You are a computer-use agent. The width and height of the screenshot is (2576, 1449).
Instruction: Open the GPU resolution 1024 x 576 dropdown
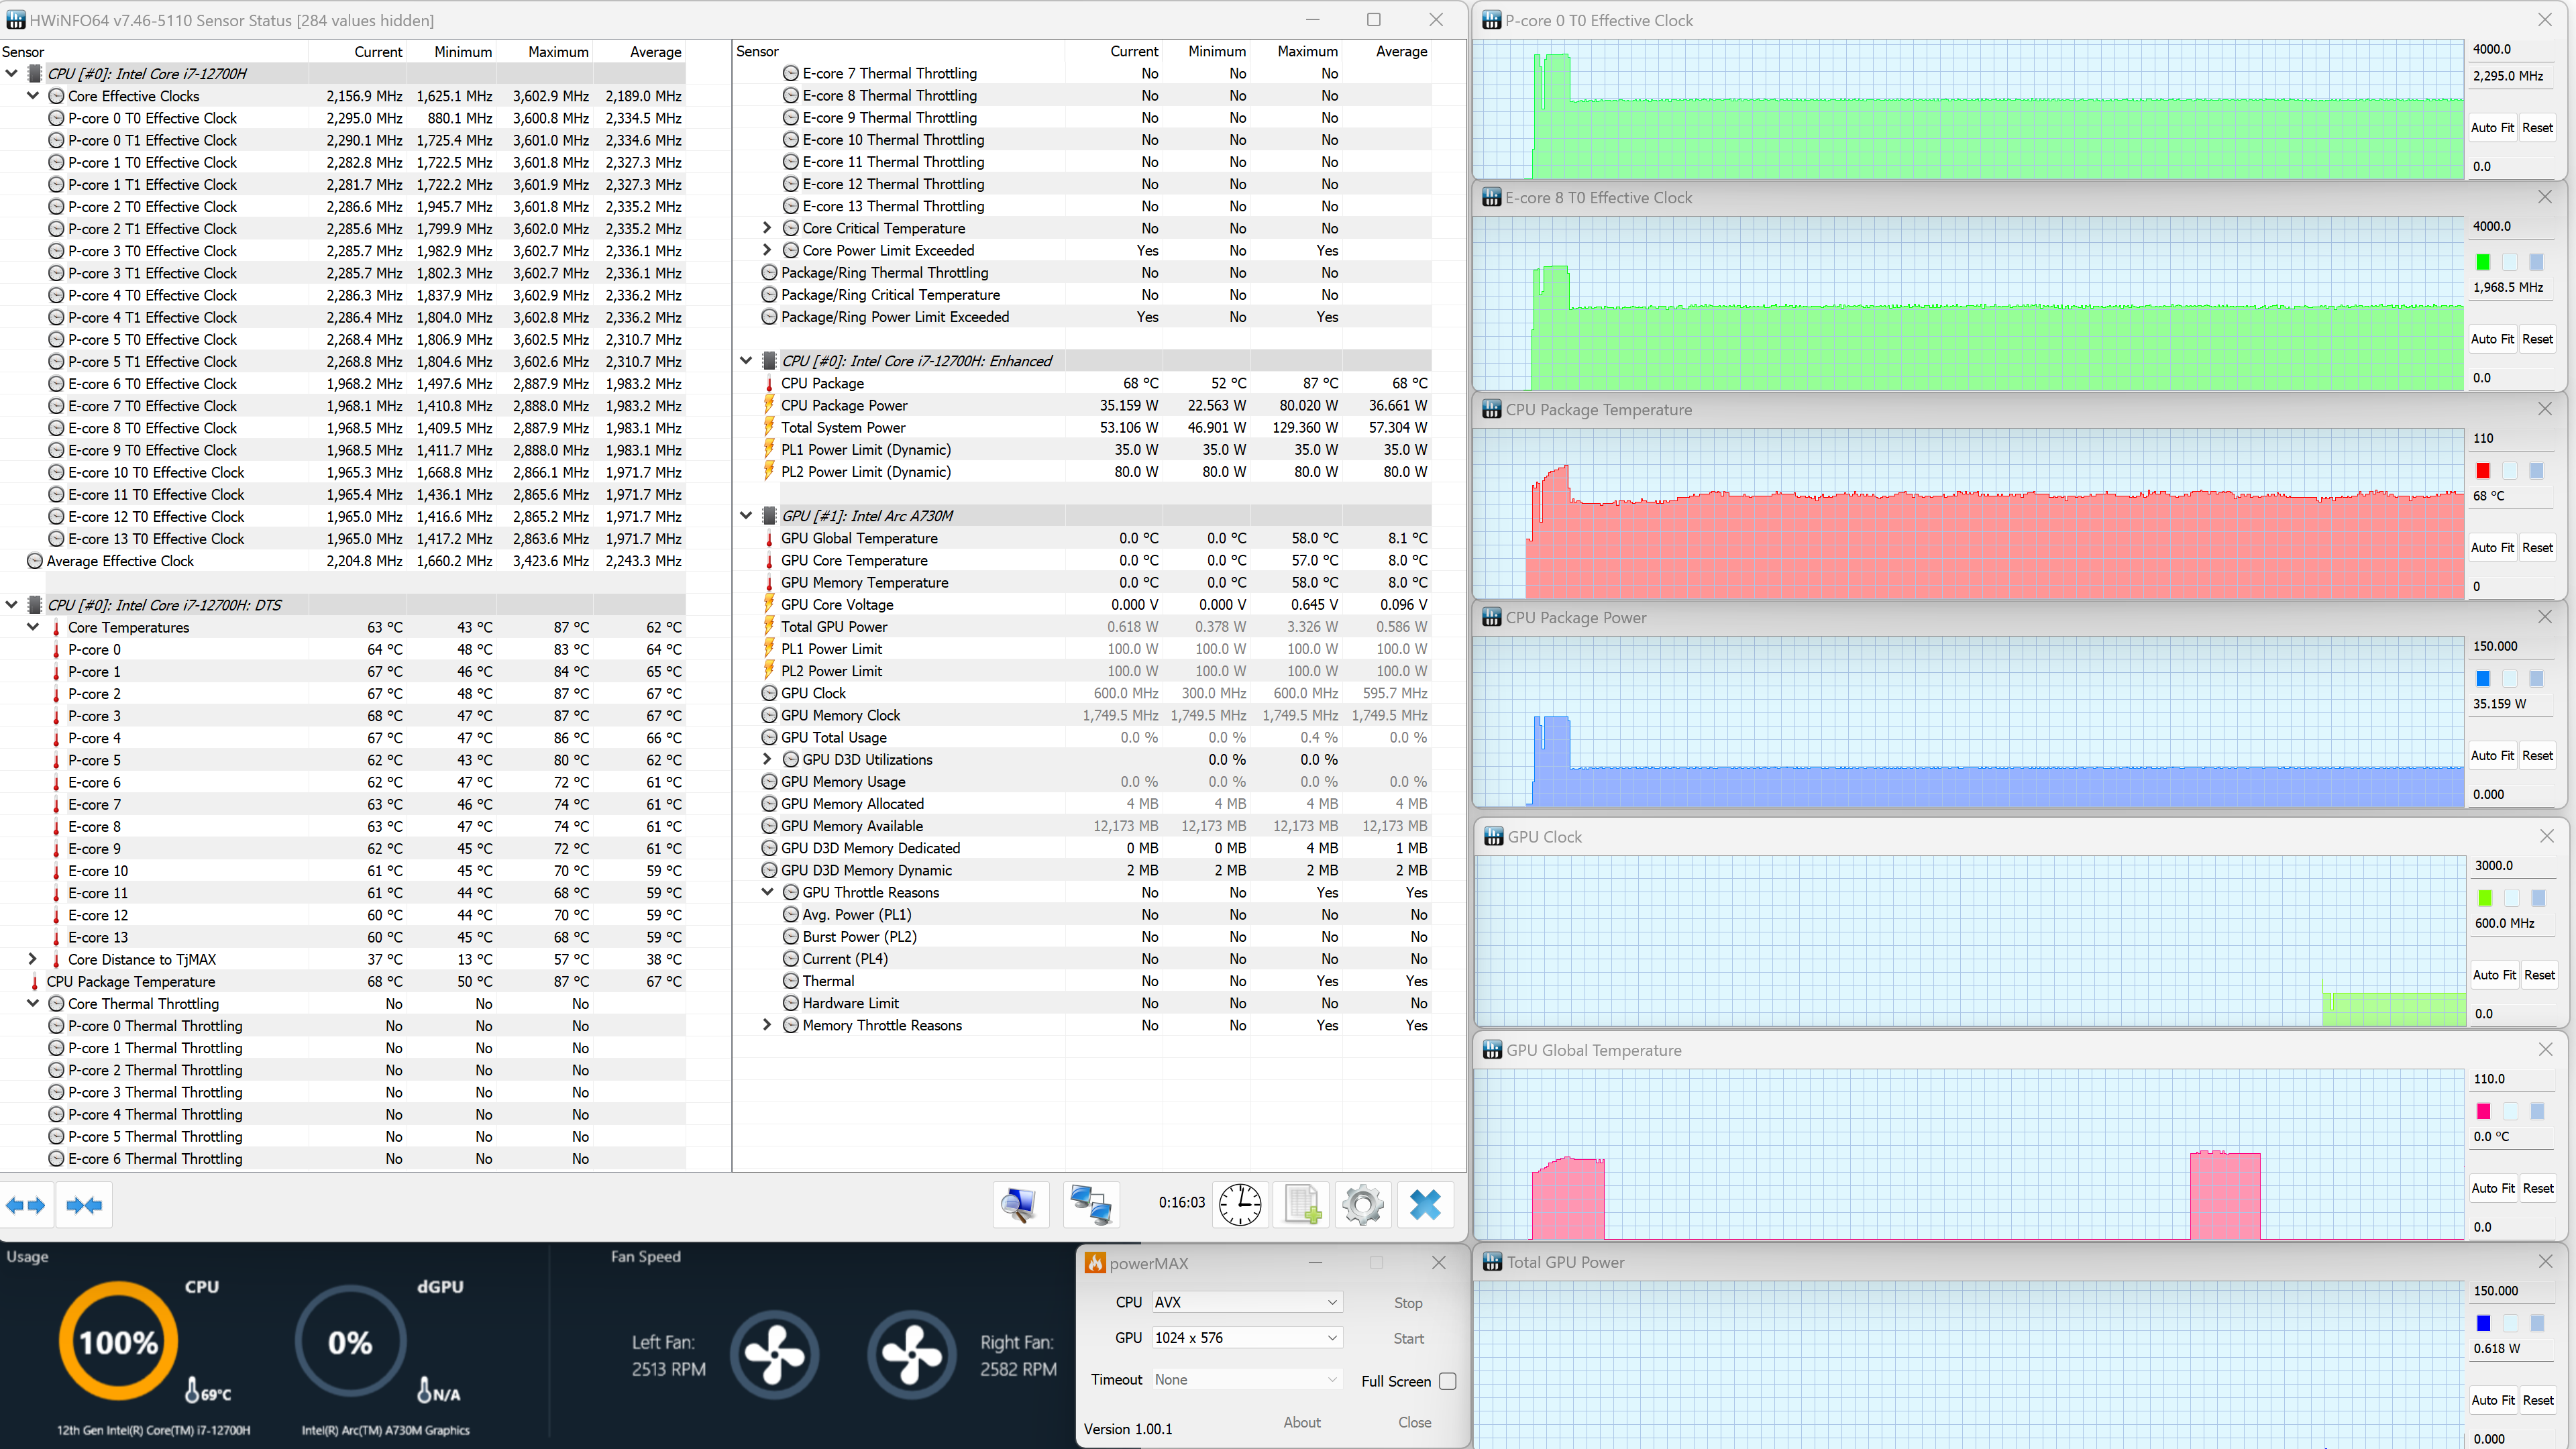tap(1245, 1338)
